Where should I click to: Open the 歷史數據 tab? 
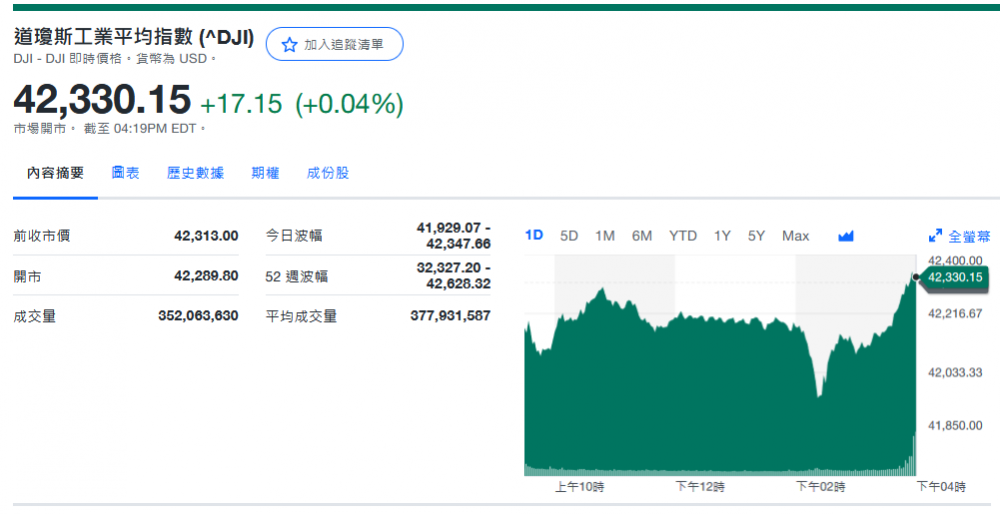tap(195, 173)
